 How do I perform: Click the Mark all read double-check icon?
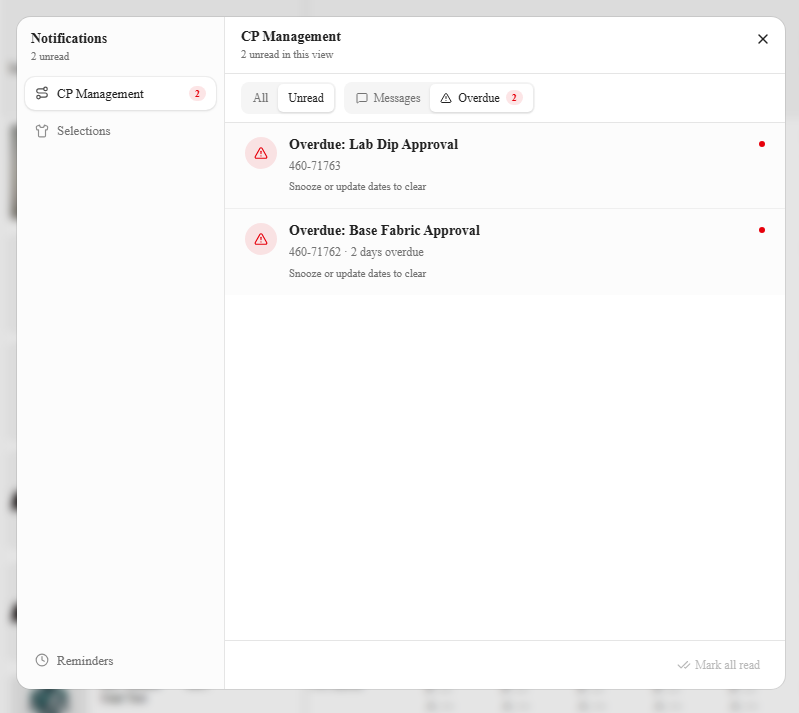pyautogui.click(x=684, y=665)
